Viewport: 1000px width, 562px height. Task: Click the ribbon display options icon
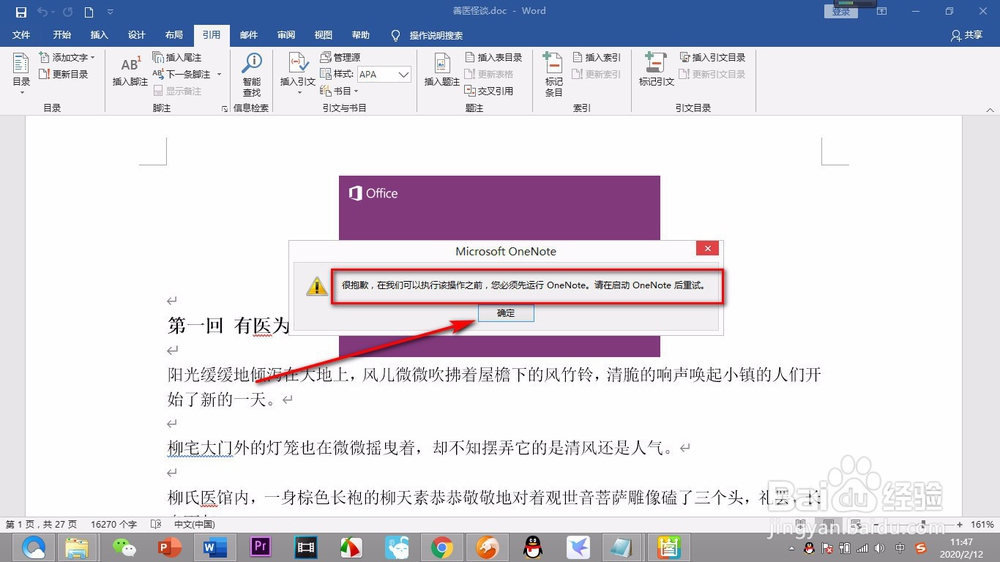(x=881, y=11)
